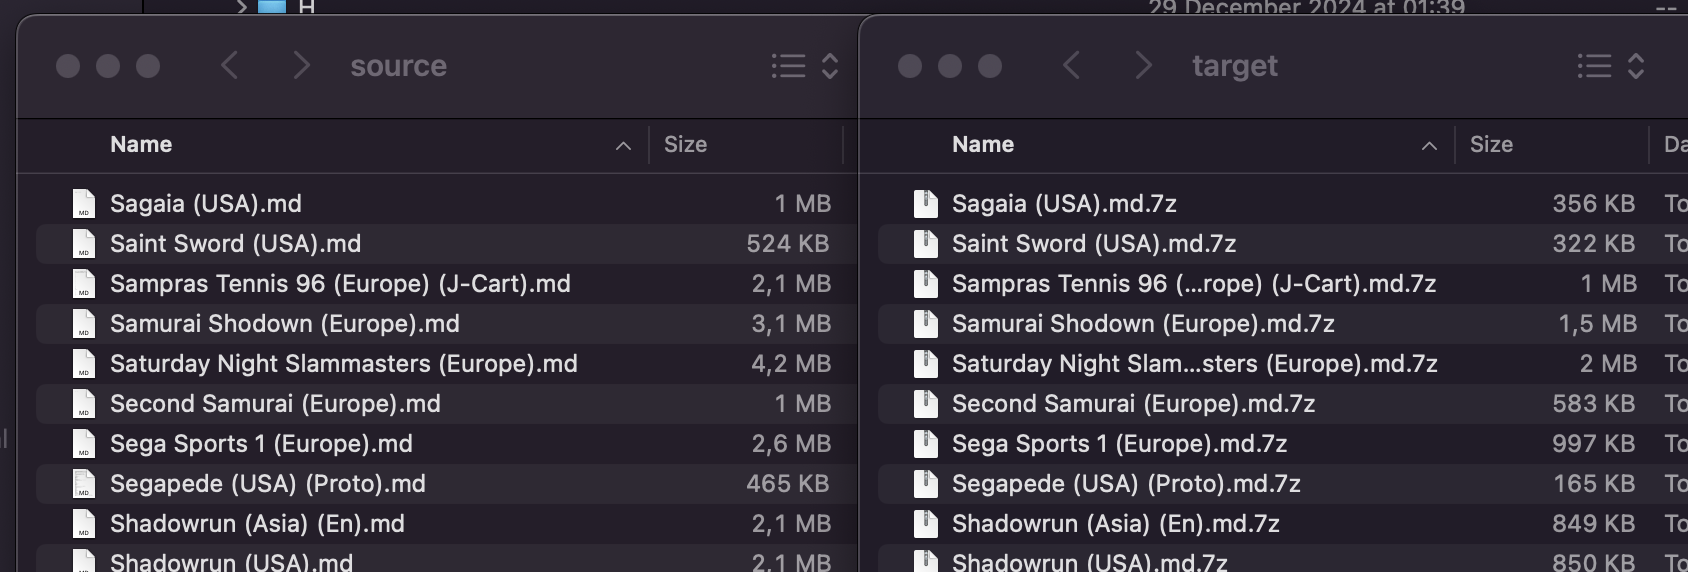
Task: Click the 583 KB size of Second Samurai in target
Action: [x=1594, y=404]
